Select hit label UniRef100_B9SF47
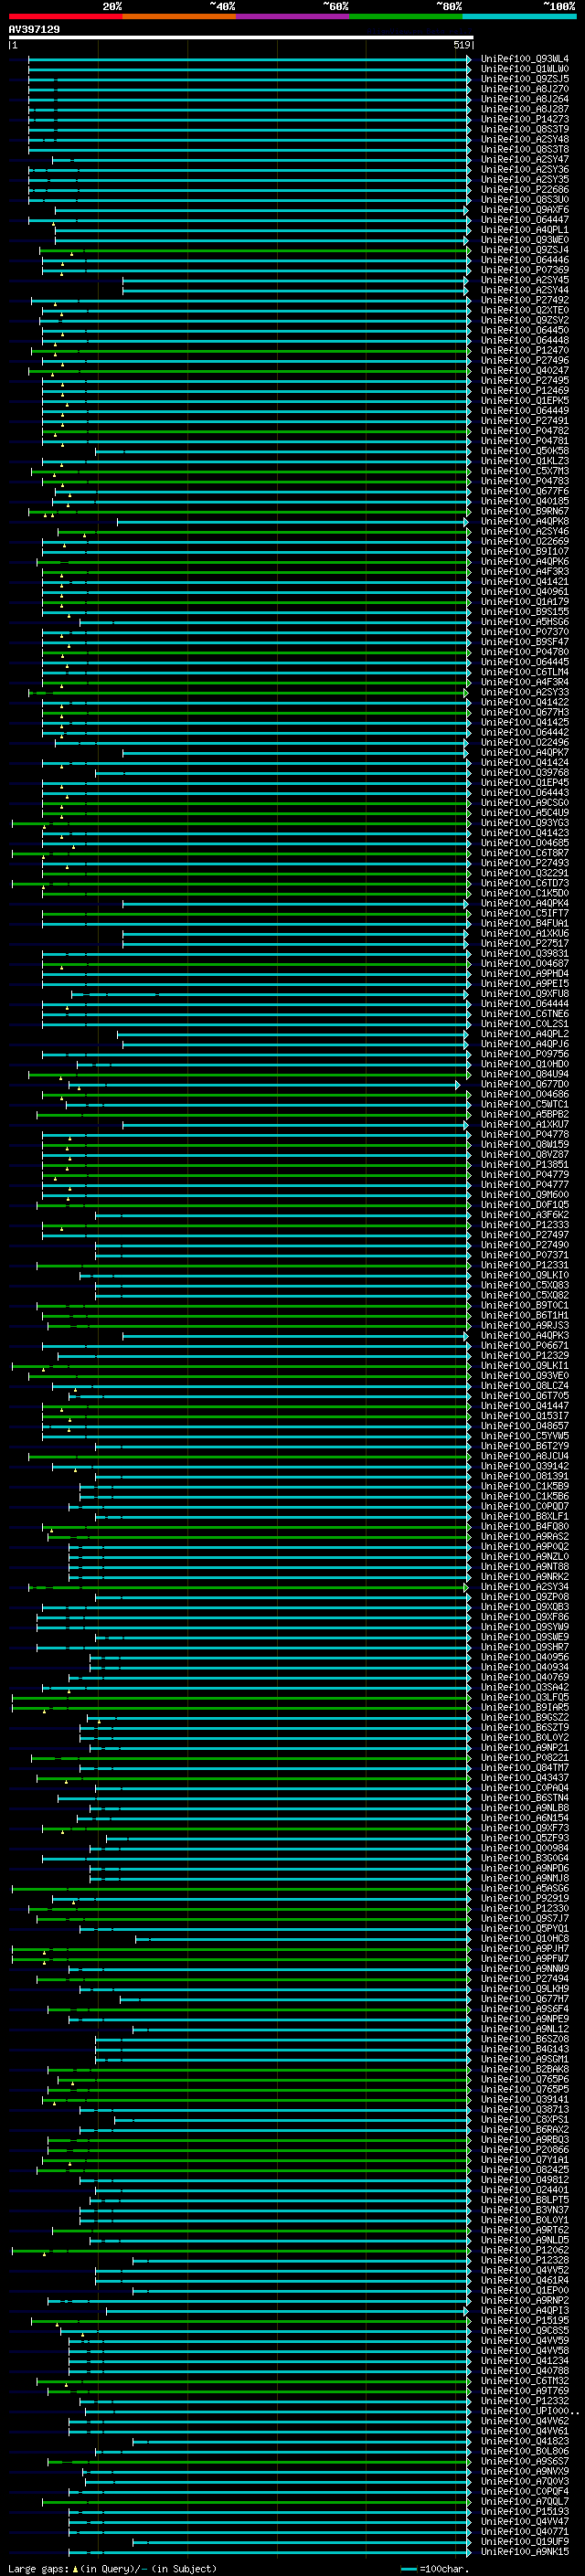585x2576 pixels. pos(524,642)
